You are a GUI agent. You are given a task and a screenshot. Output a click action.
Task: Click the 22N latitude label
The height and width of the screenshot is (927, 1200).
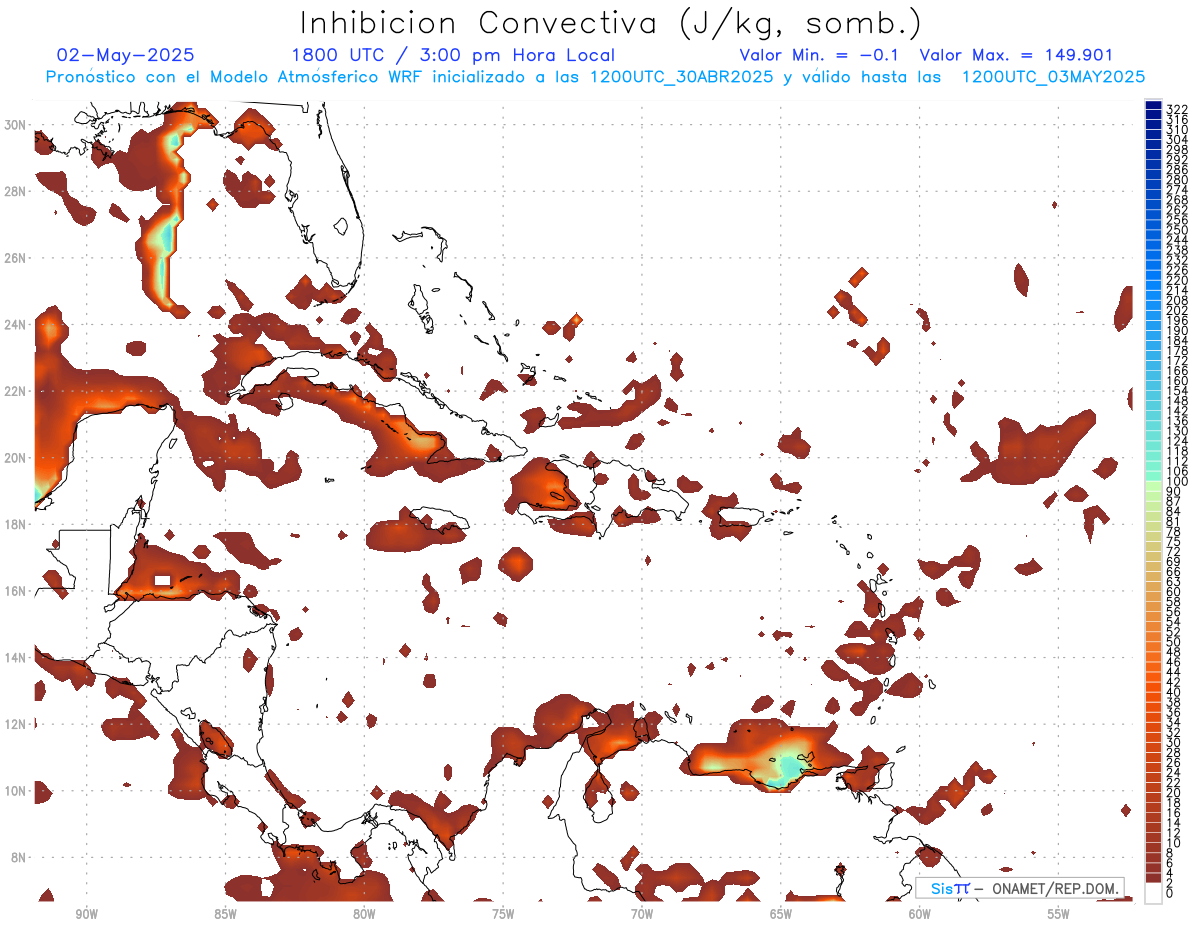coord(16,391)
